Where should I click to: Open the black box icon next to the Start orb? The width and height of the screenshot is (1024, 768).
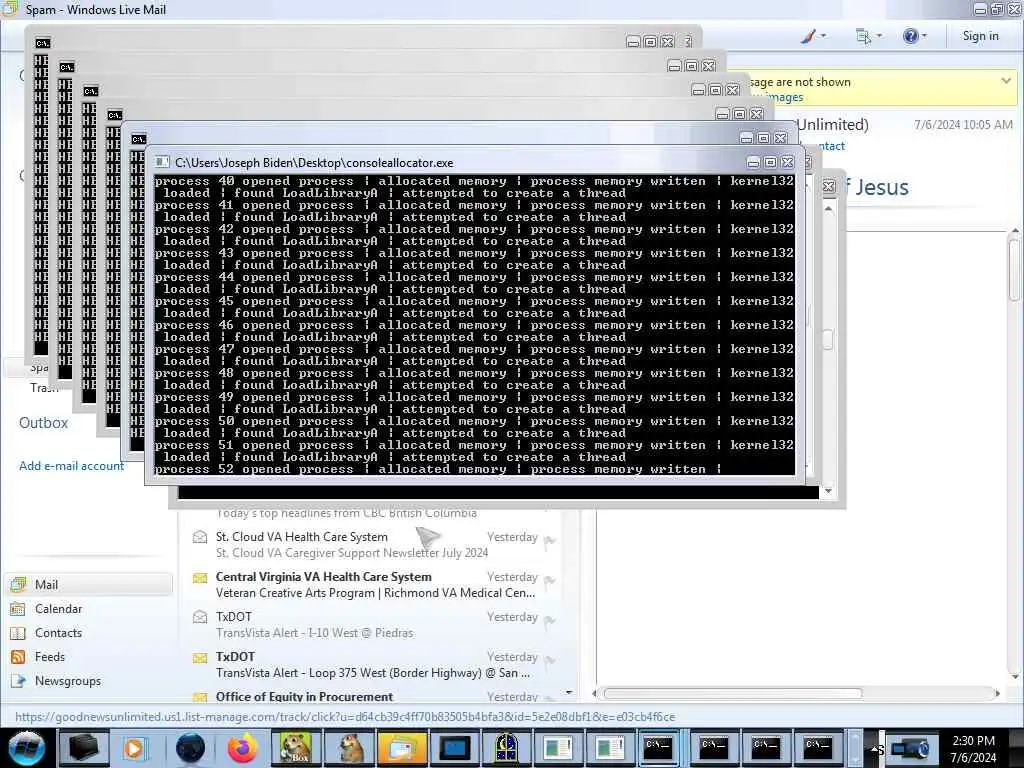coord(83,748)
